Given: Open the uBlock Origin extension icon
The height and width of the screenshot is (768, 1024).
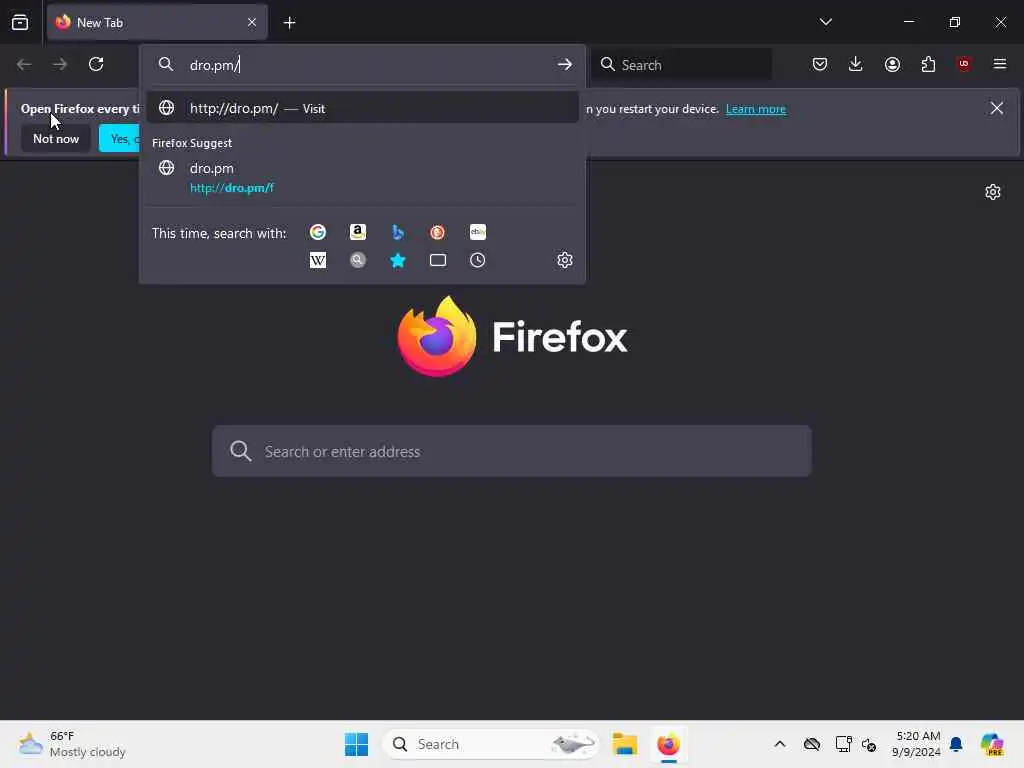Looking at the screenshot, I should (964, 64).
